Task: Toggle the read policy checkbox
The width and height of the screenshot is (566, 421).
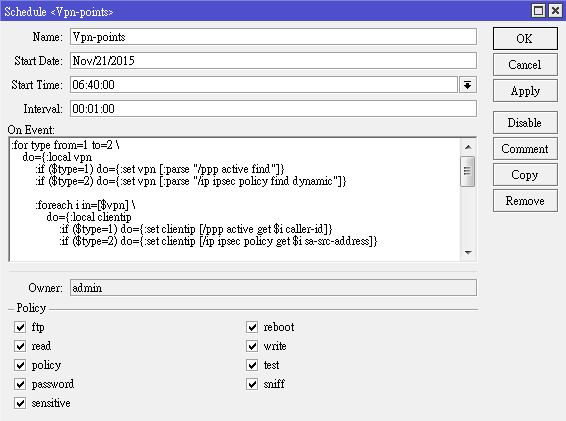Action: click(x=20, y=346)
